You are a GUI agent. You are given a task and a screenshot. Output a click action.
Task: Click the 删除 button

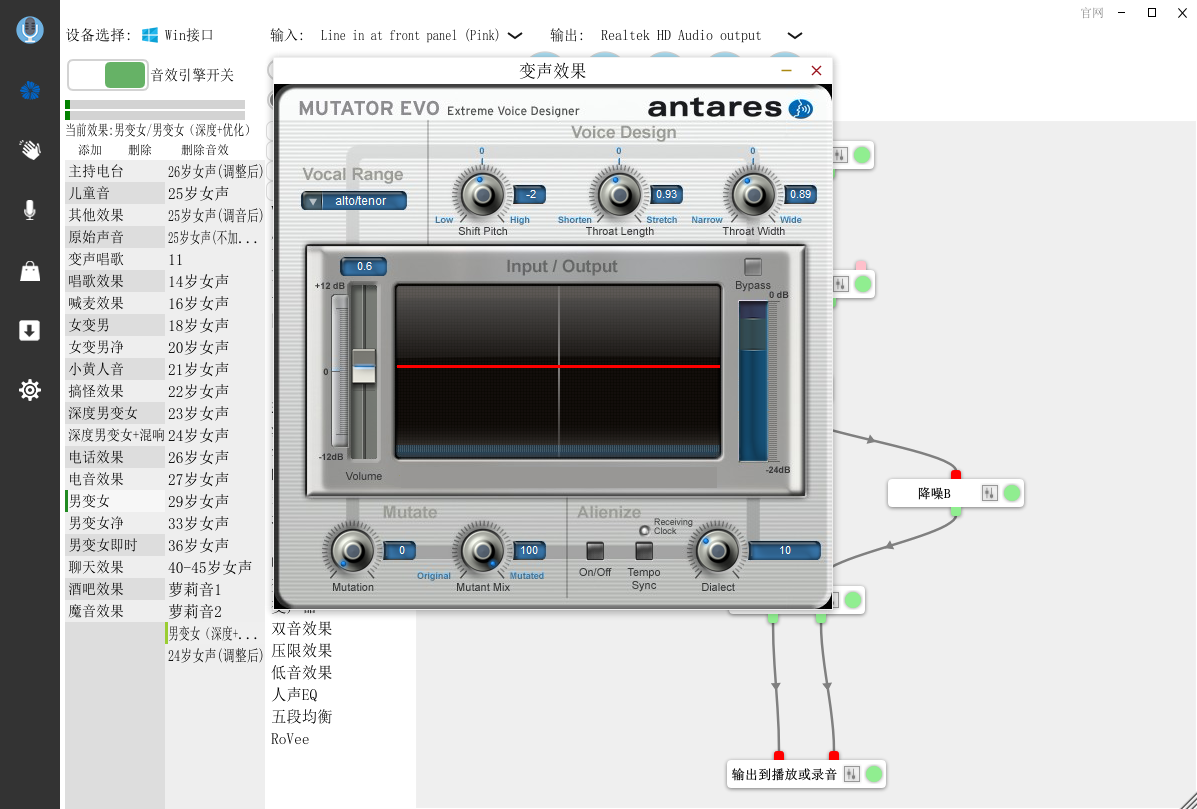click(x=140, y=150)
